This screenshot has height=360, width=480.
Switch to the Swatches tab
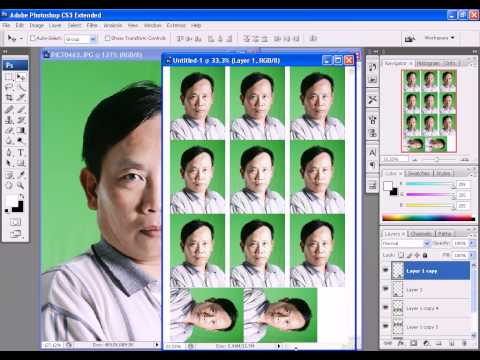(418, 173)
